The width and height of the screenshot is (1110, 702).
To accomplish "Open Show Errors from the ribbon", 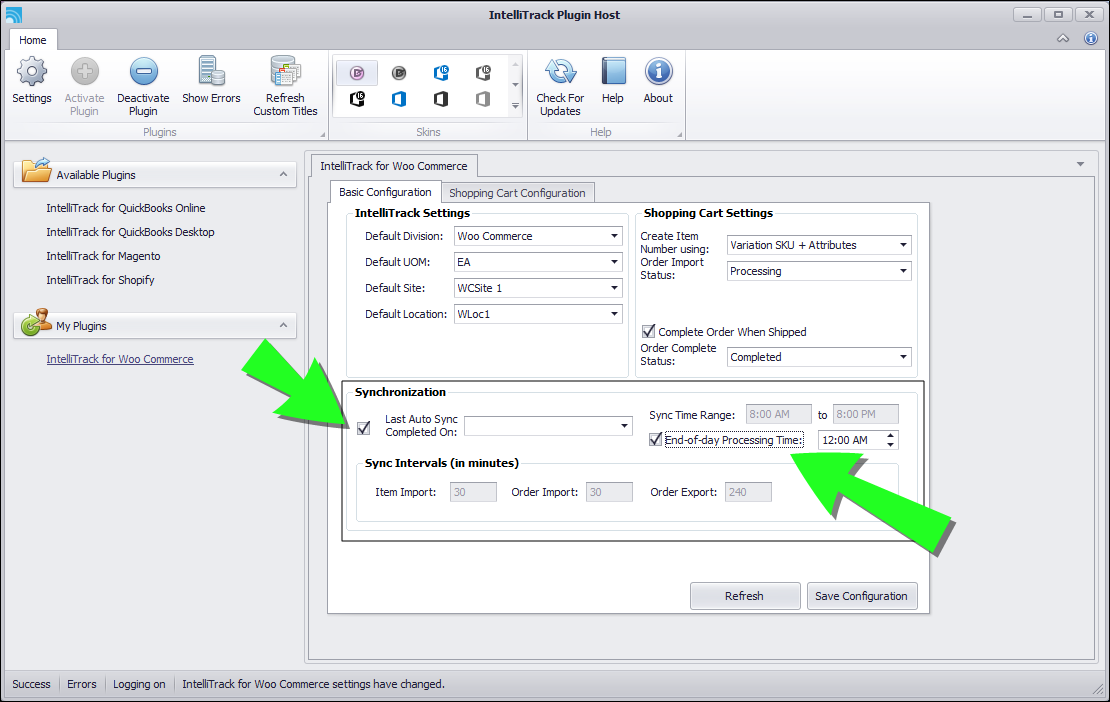I will [x=211, y=81].
